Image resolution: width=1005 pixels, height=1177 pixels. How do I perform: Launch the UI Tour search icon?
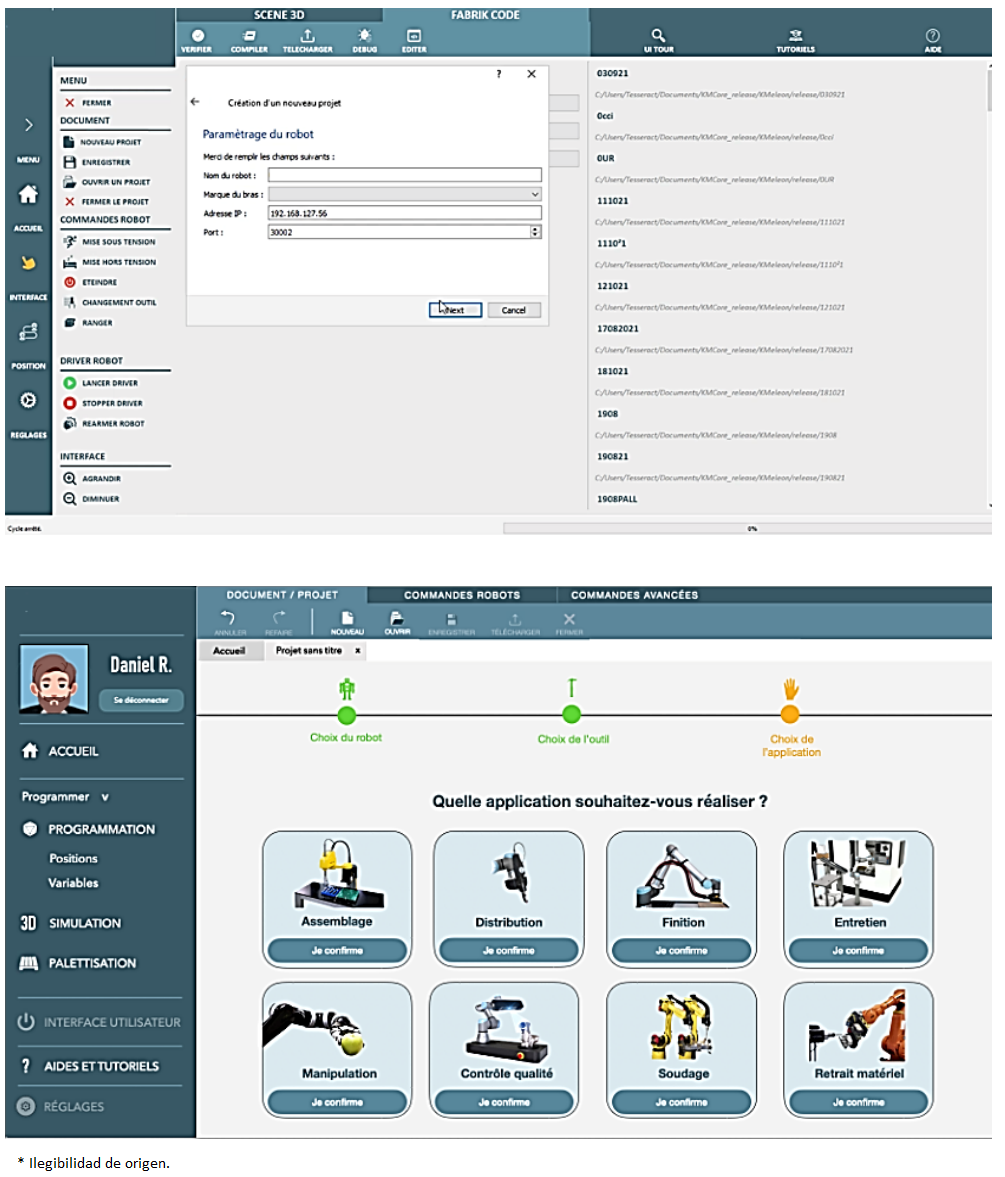657,36
